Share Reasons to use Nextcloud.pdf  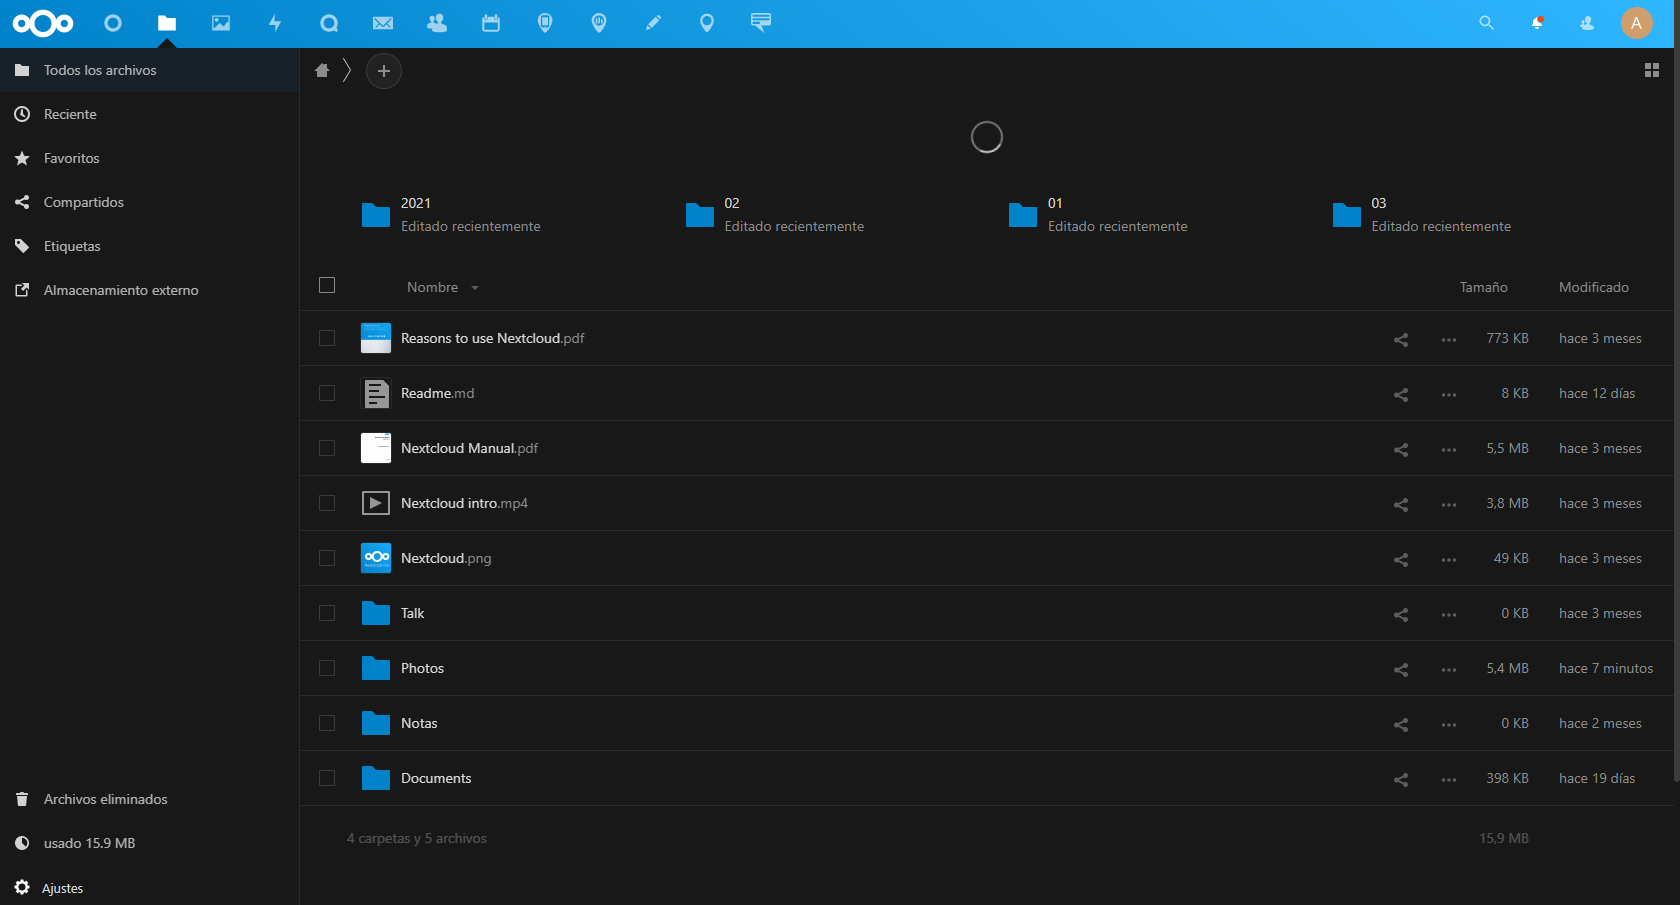[x=1401, y=340]
